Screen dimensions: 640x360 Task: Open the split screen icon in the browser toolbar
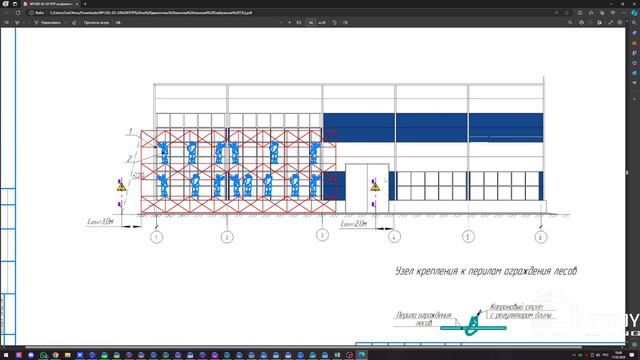click(580, 13)
